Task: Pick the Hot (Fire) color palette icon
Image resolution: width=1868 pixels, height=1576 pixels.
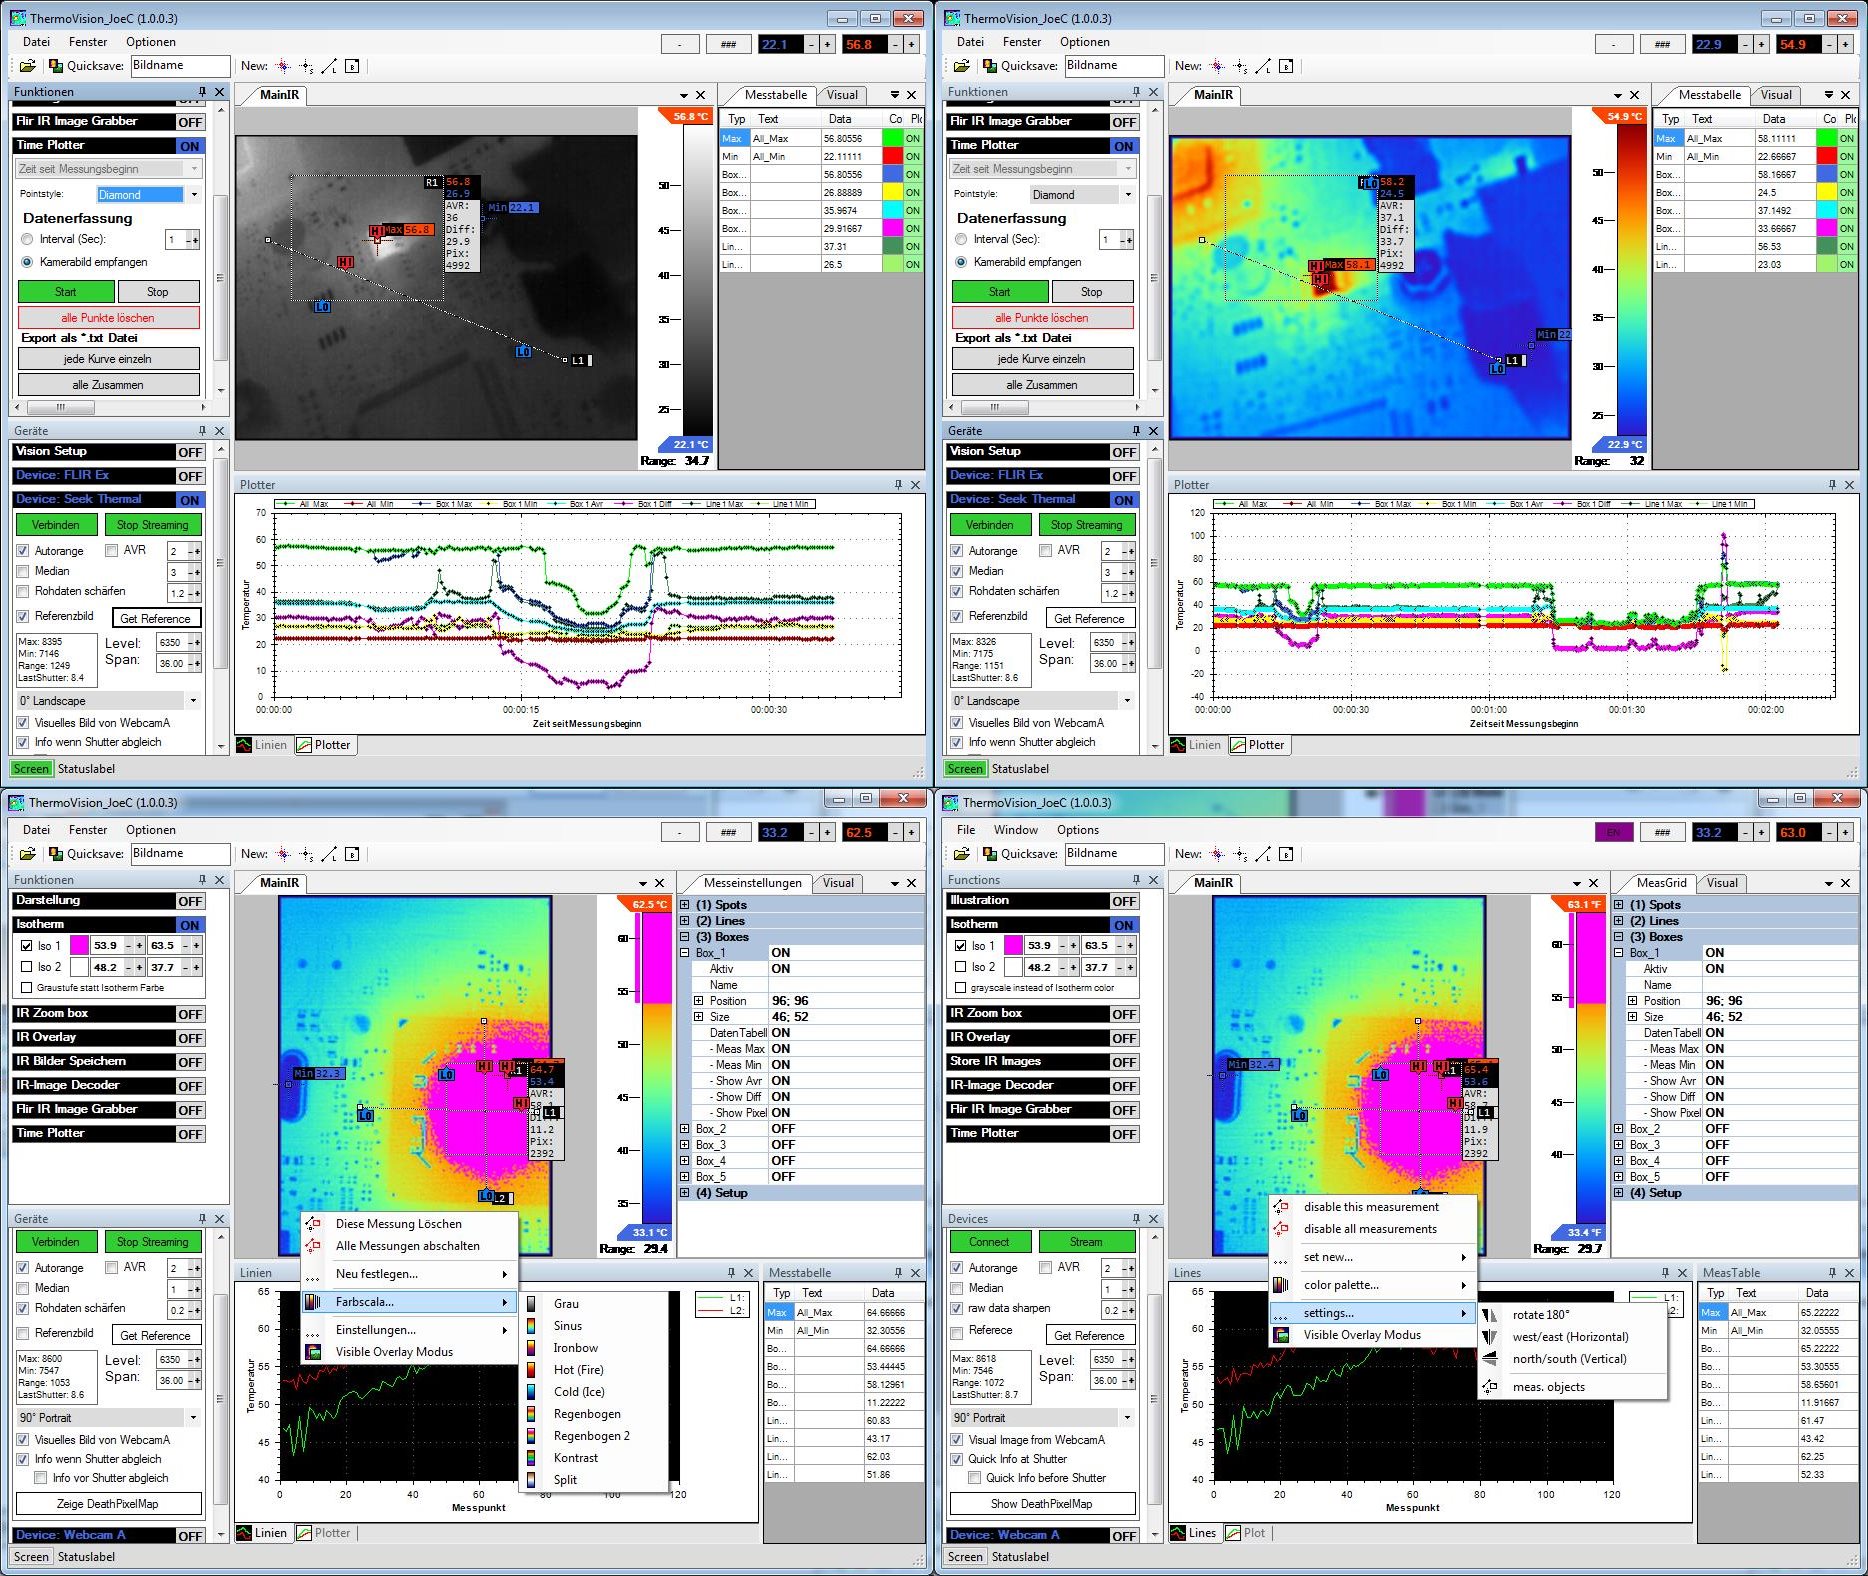Action: [x=532, y=1370]
